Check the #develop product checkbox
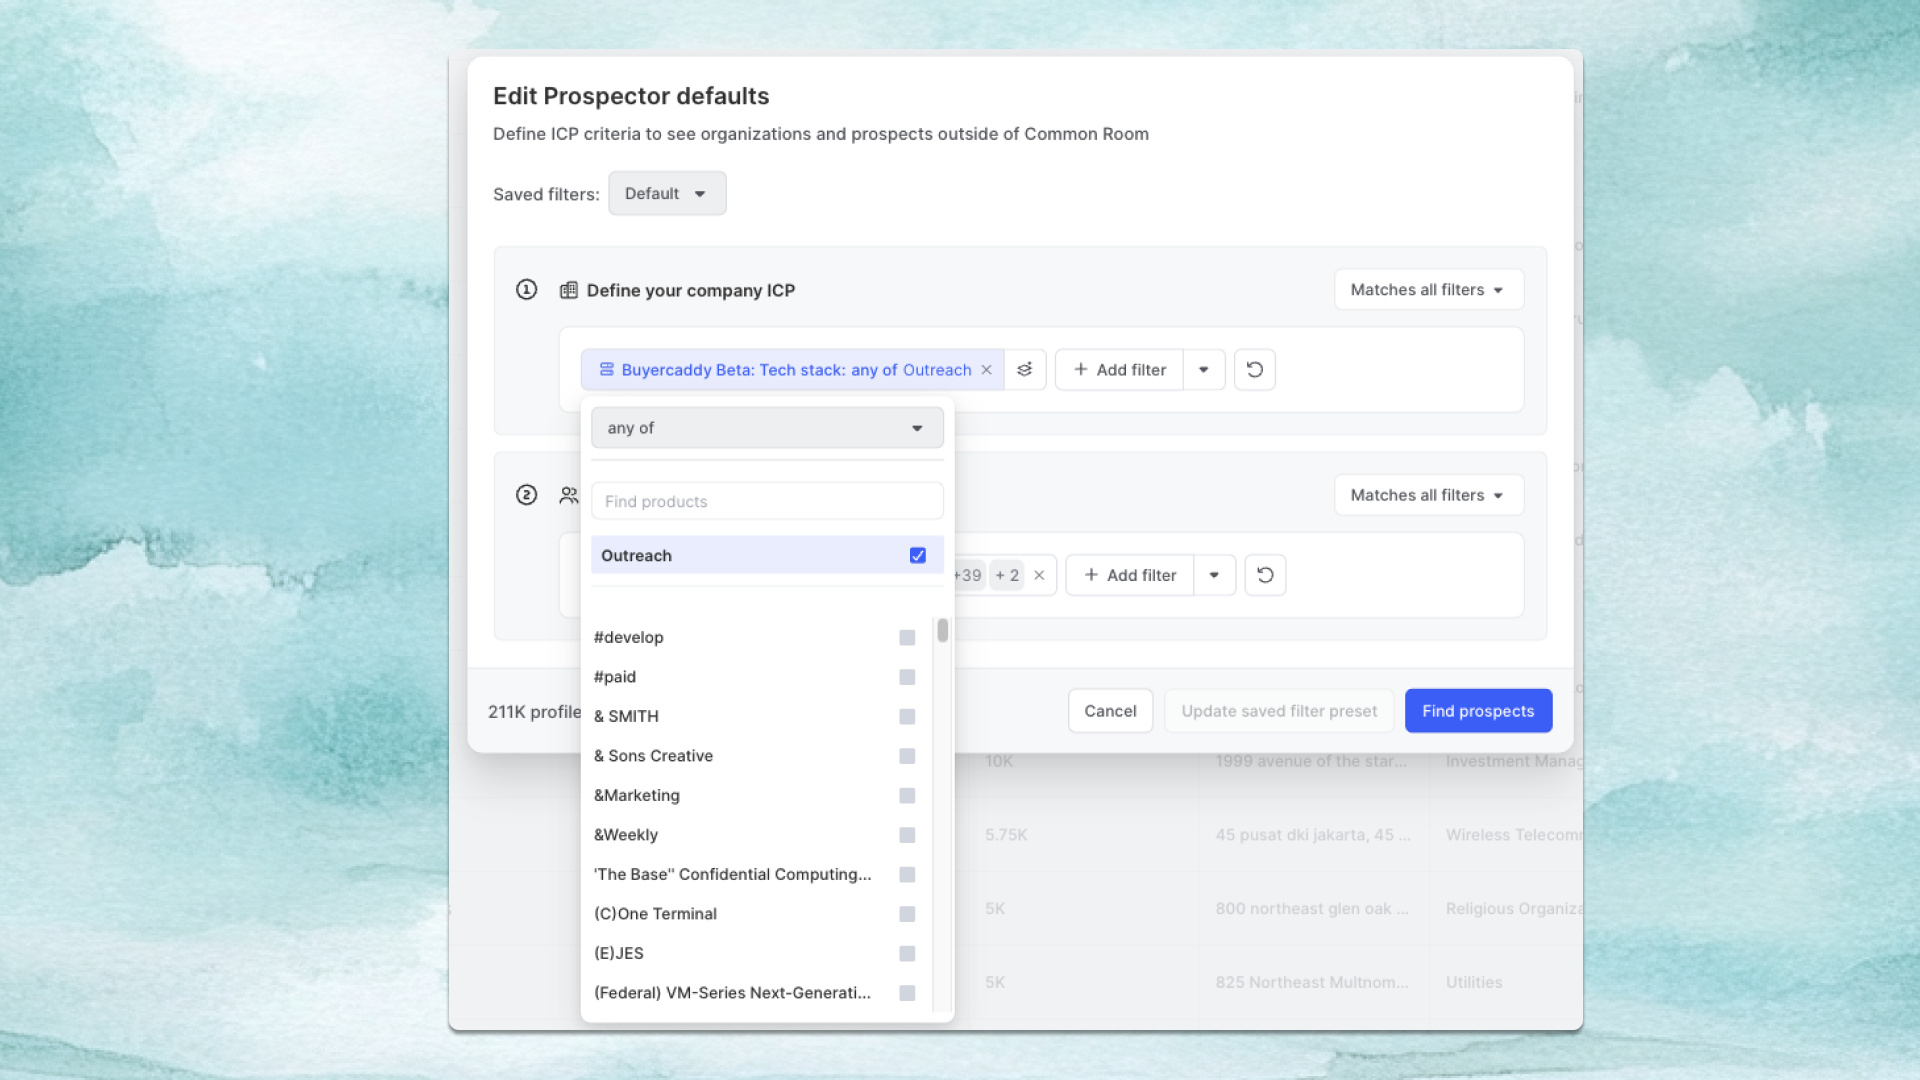The height and width of the screenshot is (1080, 1920). coord(907,638)
